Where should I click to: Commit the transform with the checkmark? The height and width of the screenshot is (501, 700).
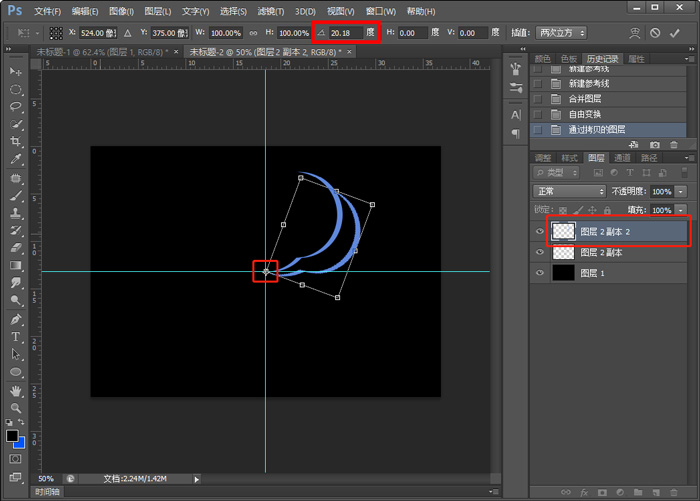[675, 33]
